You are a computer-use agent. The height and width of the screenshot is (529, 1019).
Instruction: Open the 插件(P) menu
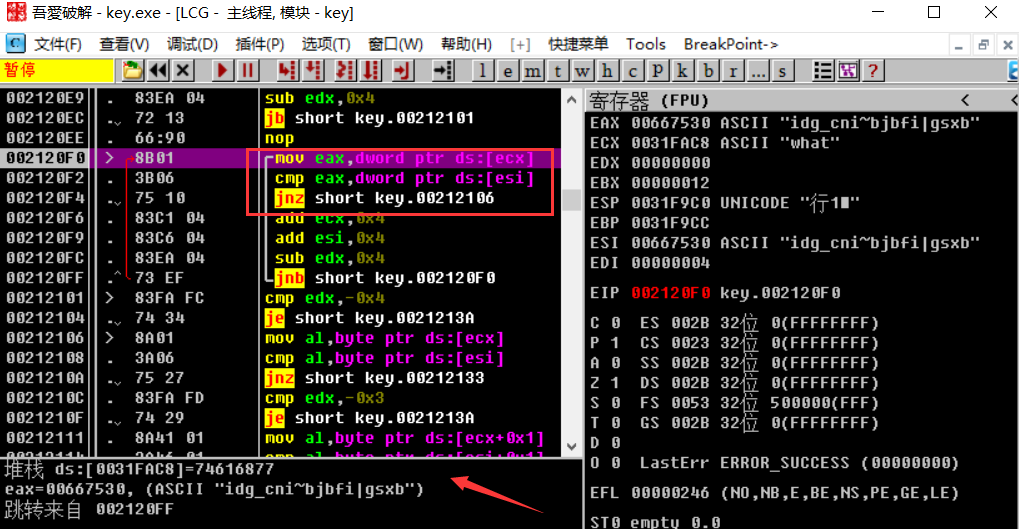click(x=260, y=44)
